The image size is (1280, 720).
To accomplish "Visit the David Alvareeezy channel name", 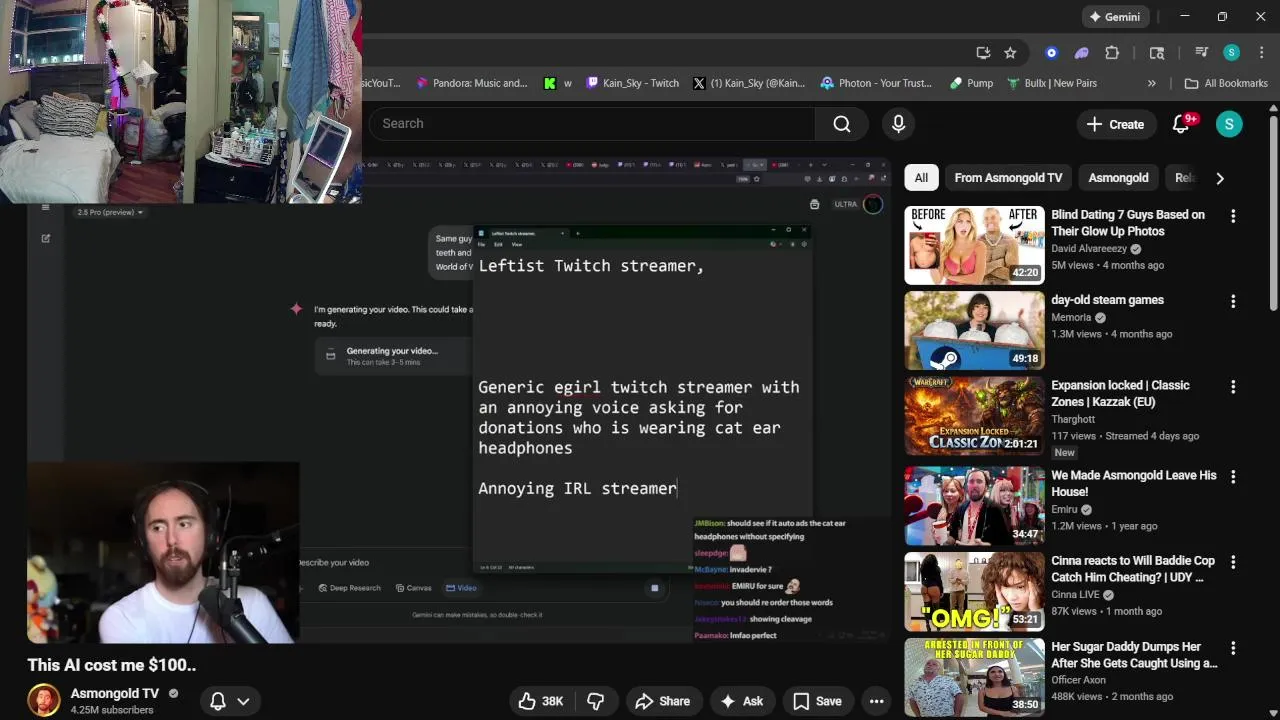I will click(1088, 249).
